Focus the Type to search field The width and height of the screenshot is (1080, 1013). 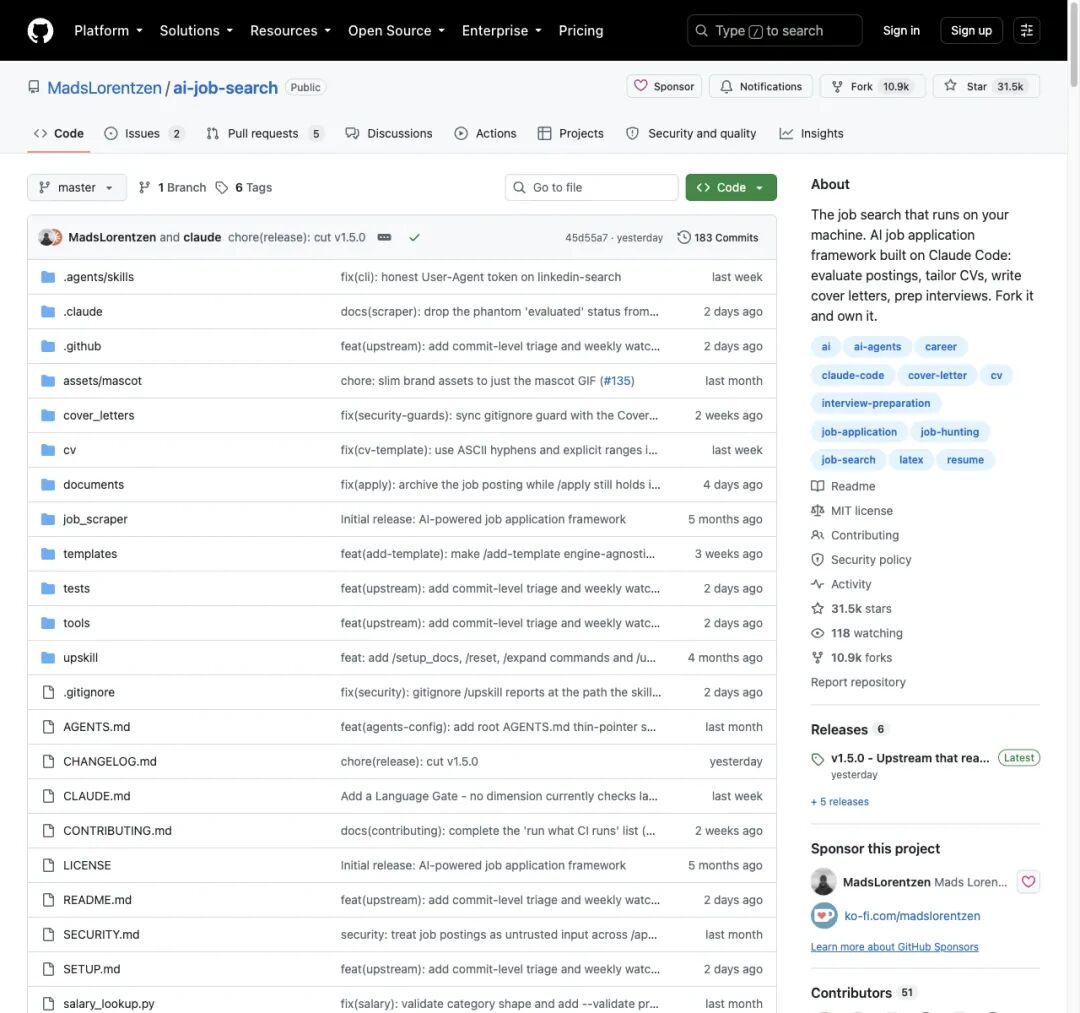tap(774, 31)
